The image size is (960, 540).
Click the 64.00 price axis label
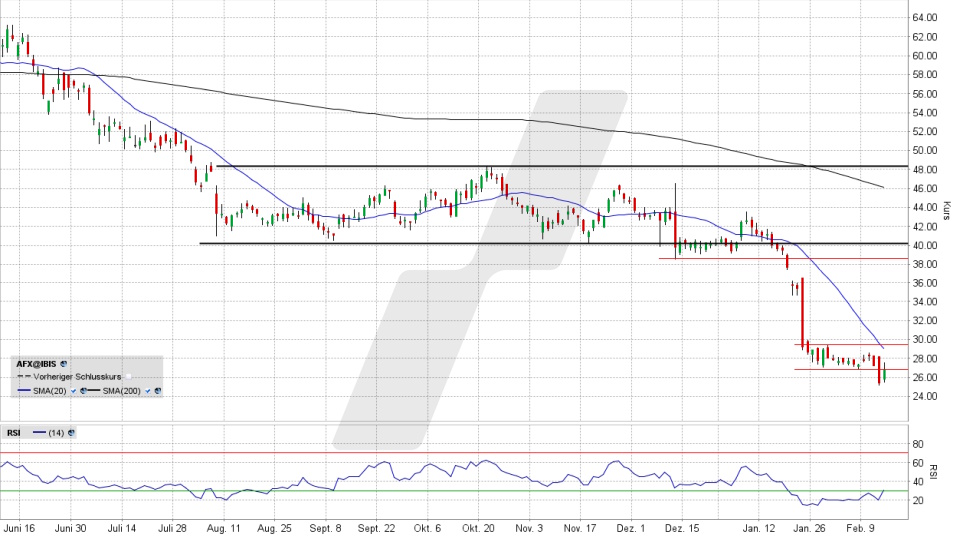(924, 18)
